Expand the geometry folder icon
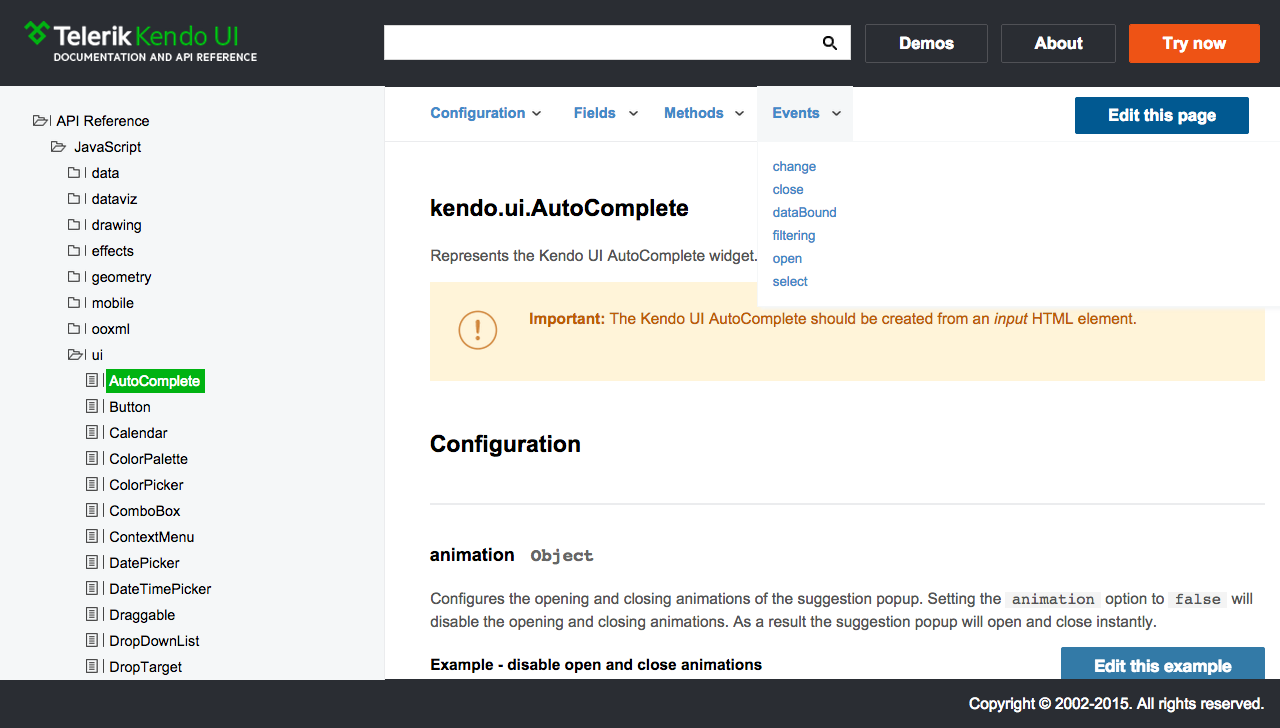Image resolution: width=1280 pixels, height=728 pixels. tap(74, 277)
